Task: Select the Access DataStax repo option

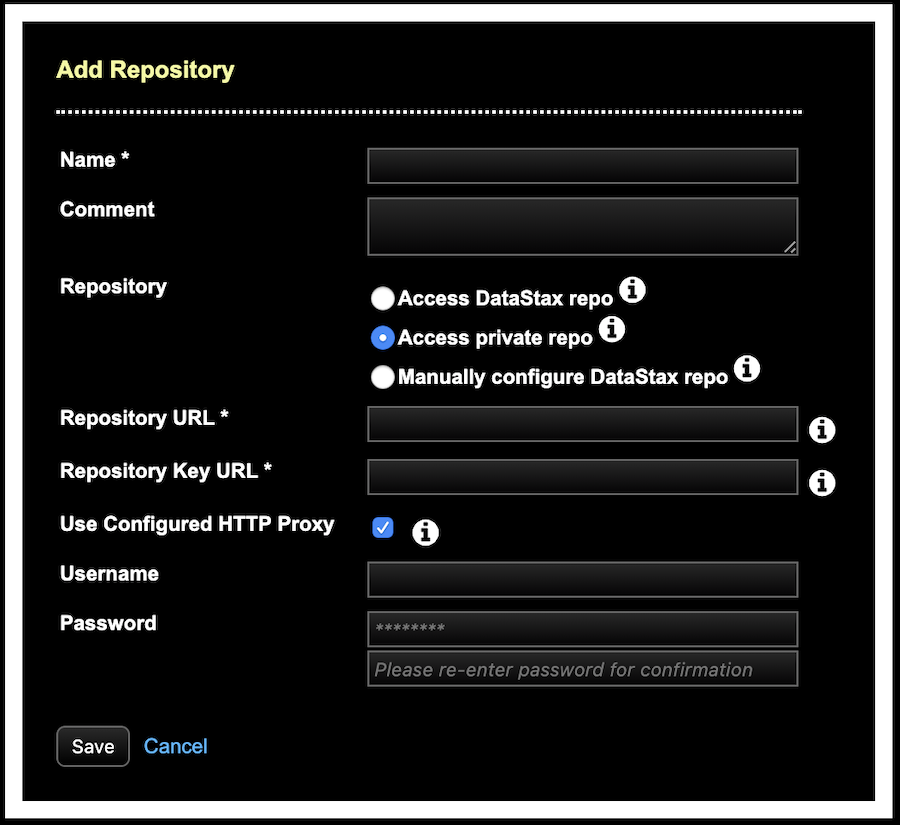Action: tap(382, 298)
